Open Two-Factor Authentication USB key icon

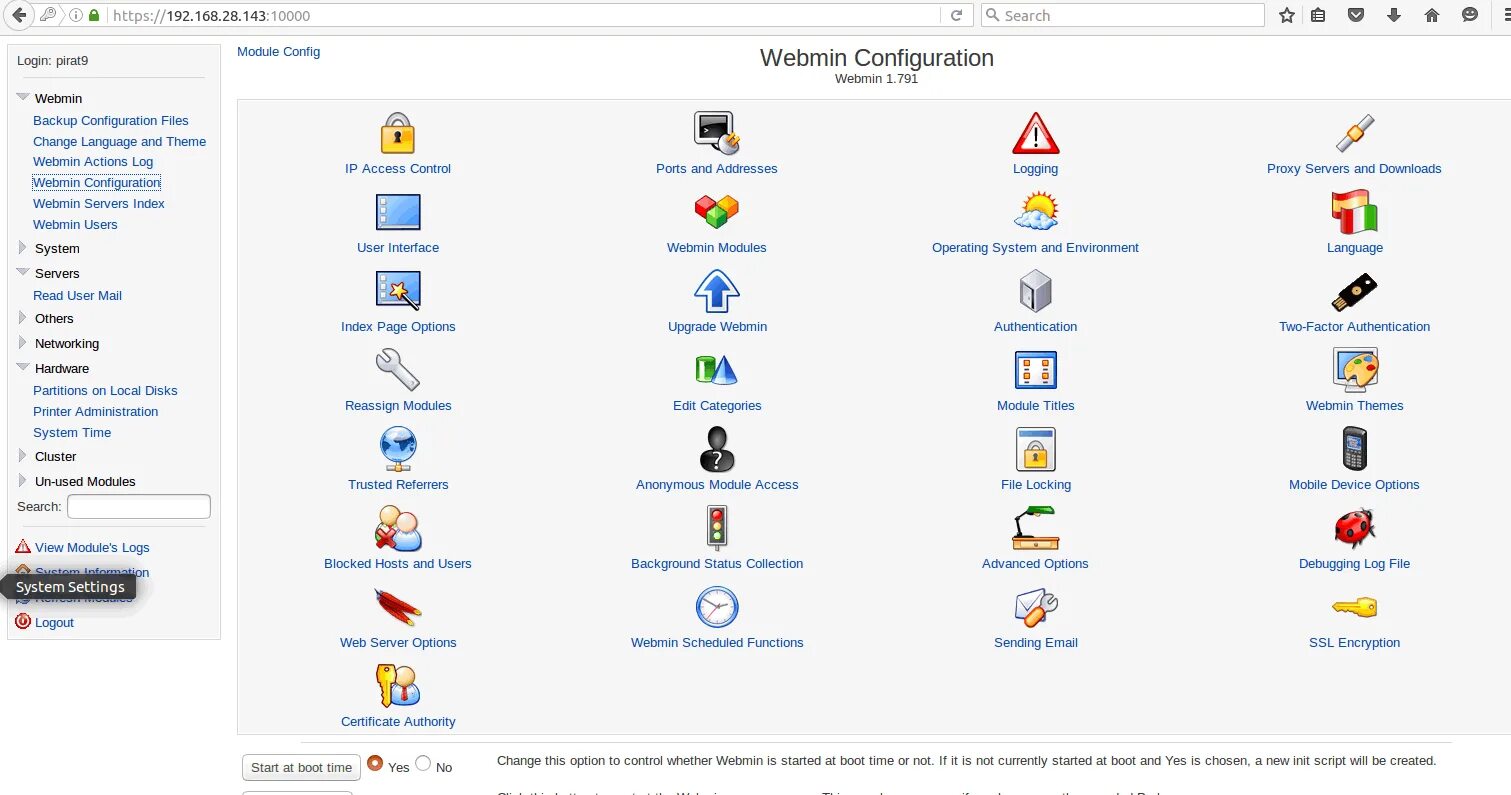pyautogui.click(x=1354, y=291)
